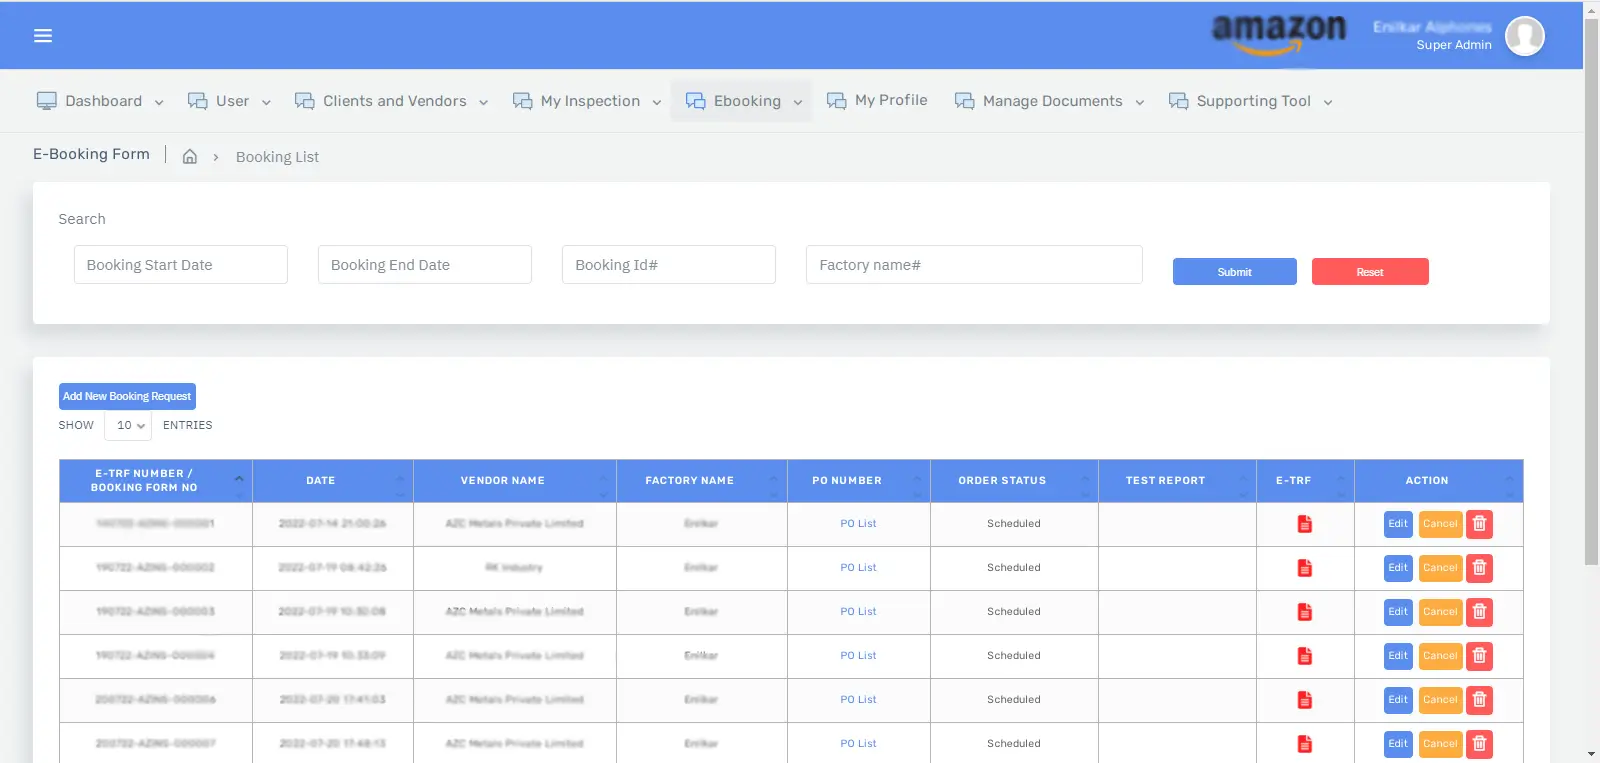Focus the Factory name search field
The width and height of the screenshot is (1600, 763).
pos(973,265)
